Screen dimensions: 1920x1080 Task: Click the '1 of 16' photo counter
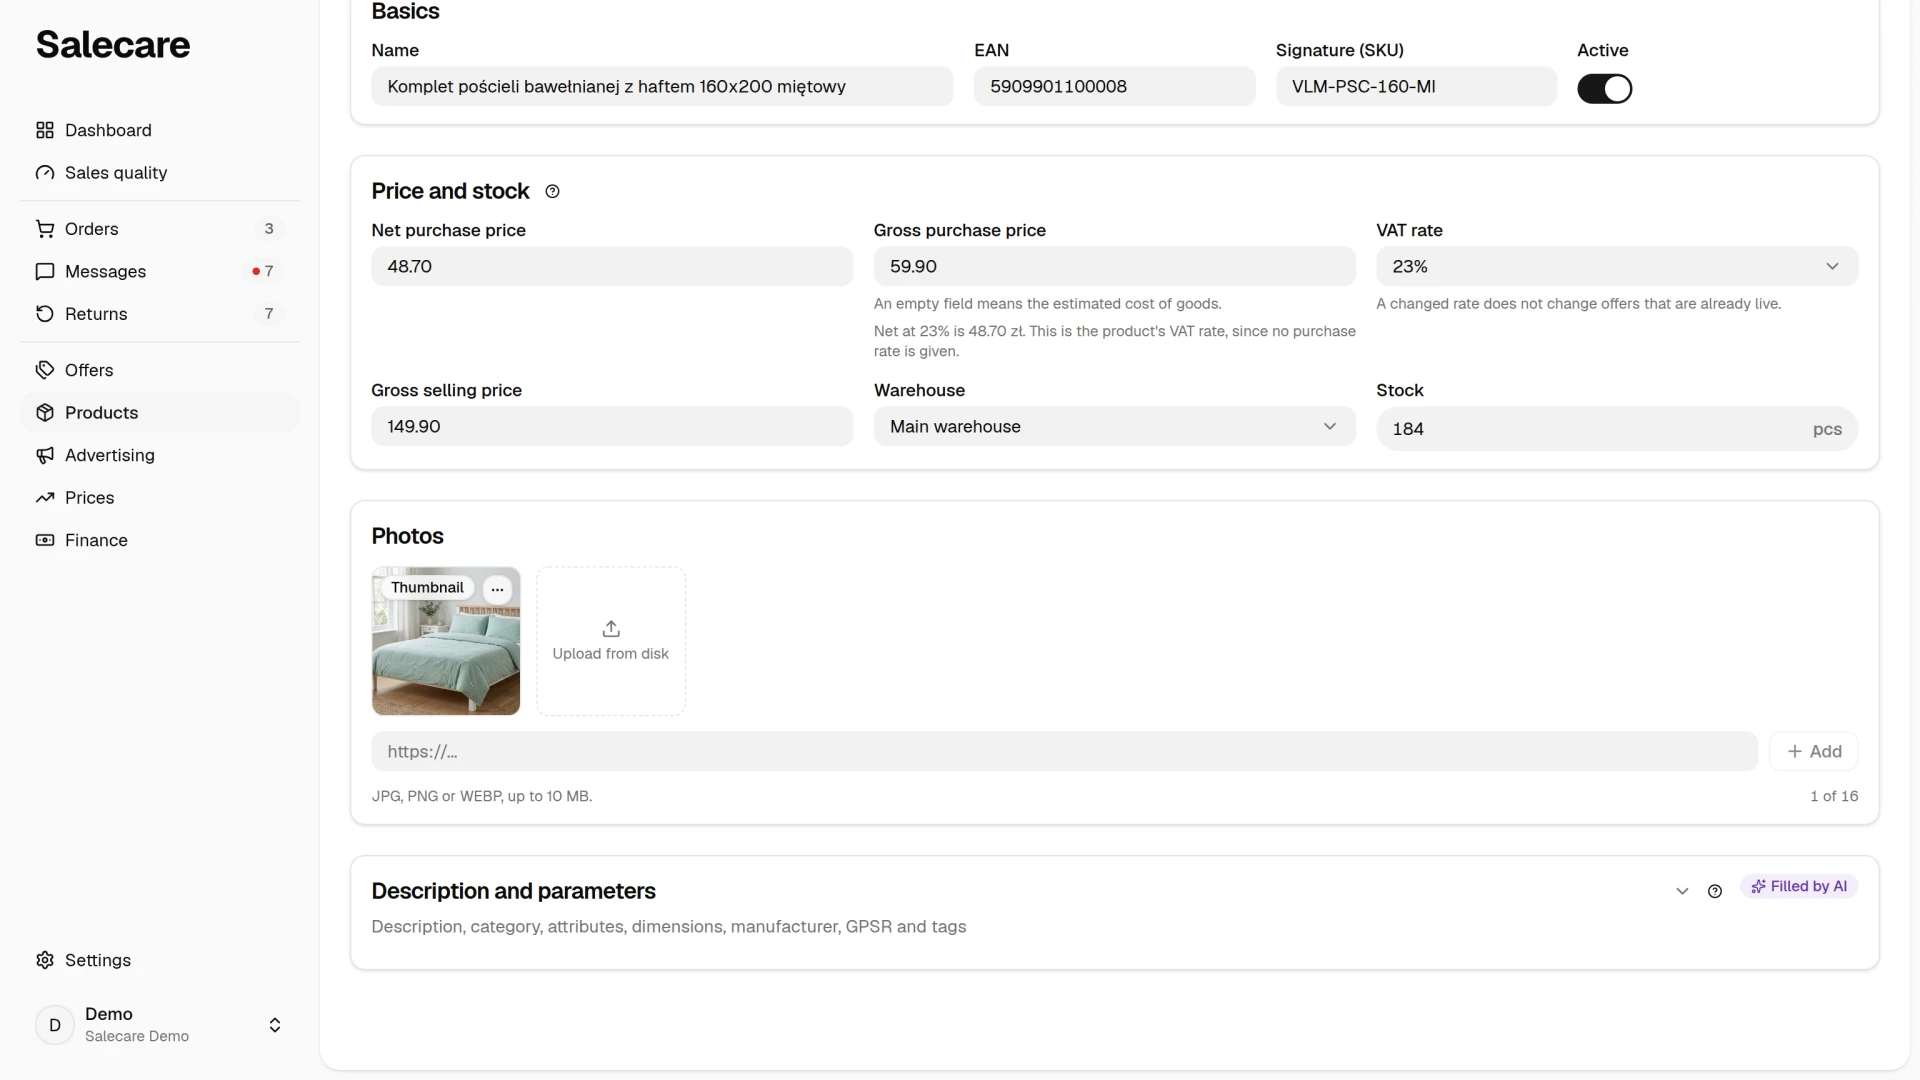[x=1834, y=797]
